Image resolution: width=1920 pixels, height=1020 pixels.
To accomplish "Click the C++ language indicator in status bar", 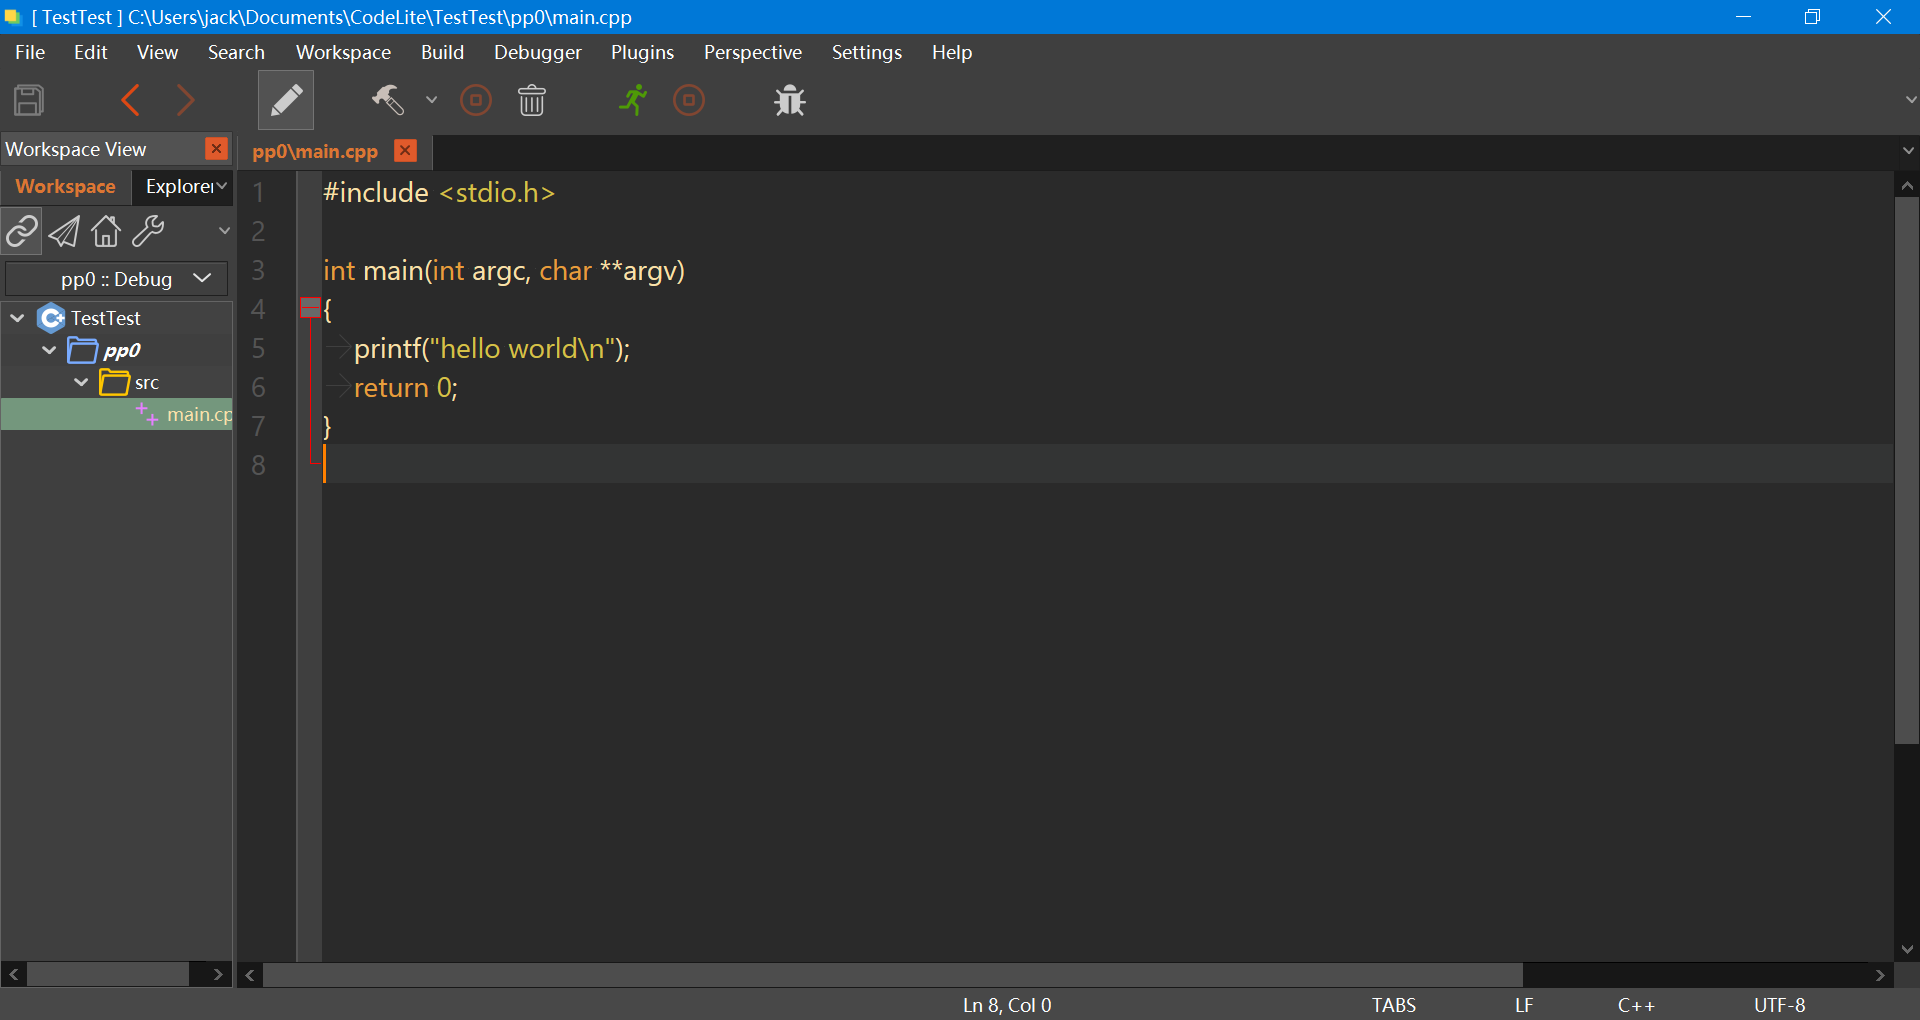I will (x=1636, y=1005).
